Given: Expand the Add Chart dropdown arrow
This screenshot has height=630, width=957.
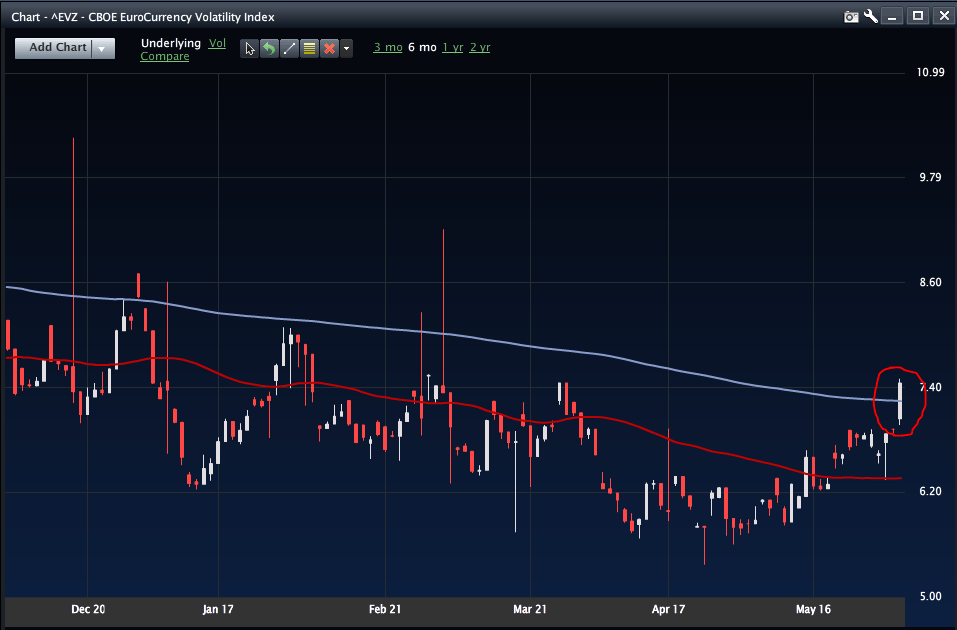Looking at the screenshot, I should point(103,48).
